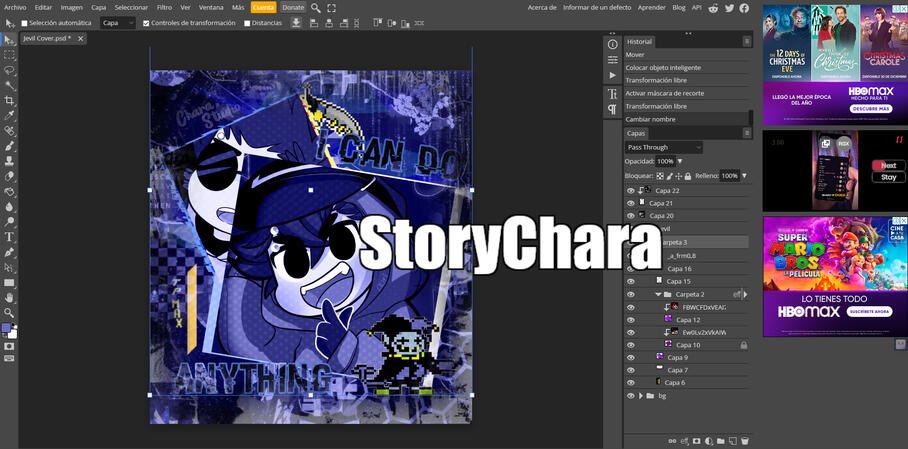Open the Pass Through blend mode dropdown
The height and width of the screenshot is (449, 908).
pos(664,147)
